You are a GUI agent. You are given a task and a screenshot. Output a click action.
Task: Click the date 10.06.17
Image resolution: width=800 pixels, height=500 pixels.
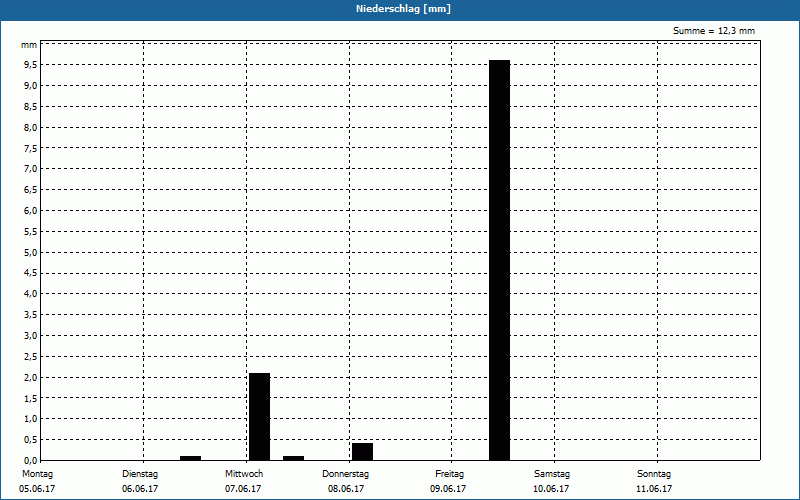(x=551, y=489)
